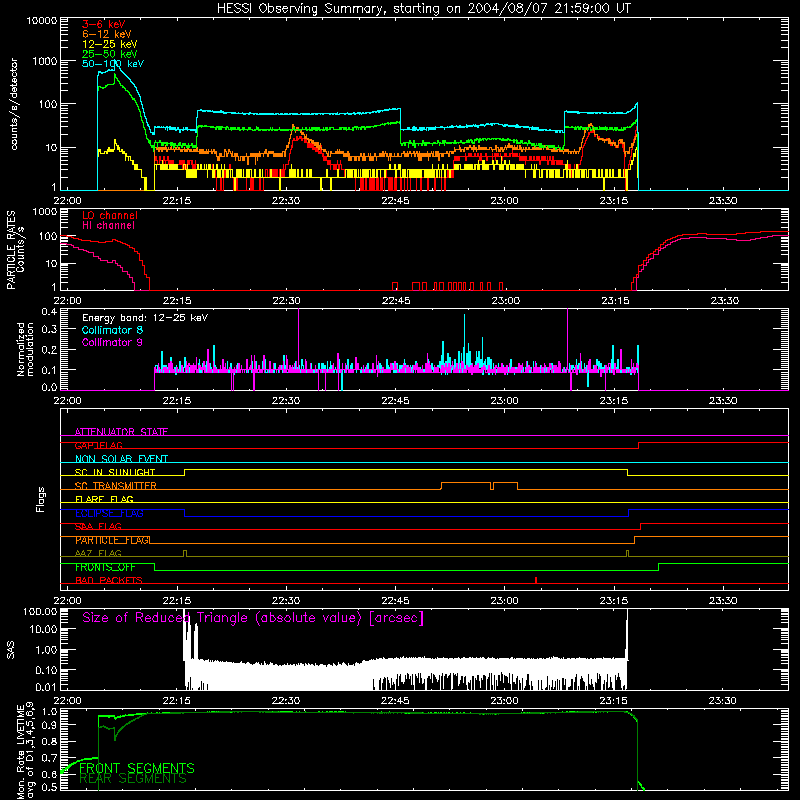Select the 25-50 keV legend label

click(x=110, y=54)
